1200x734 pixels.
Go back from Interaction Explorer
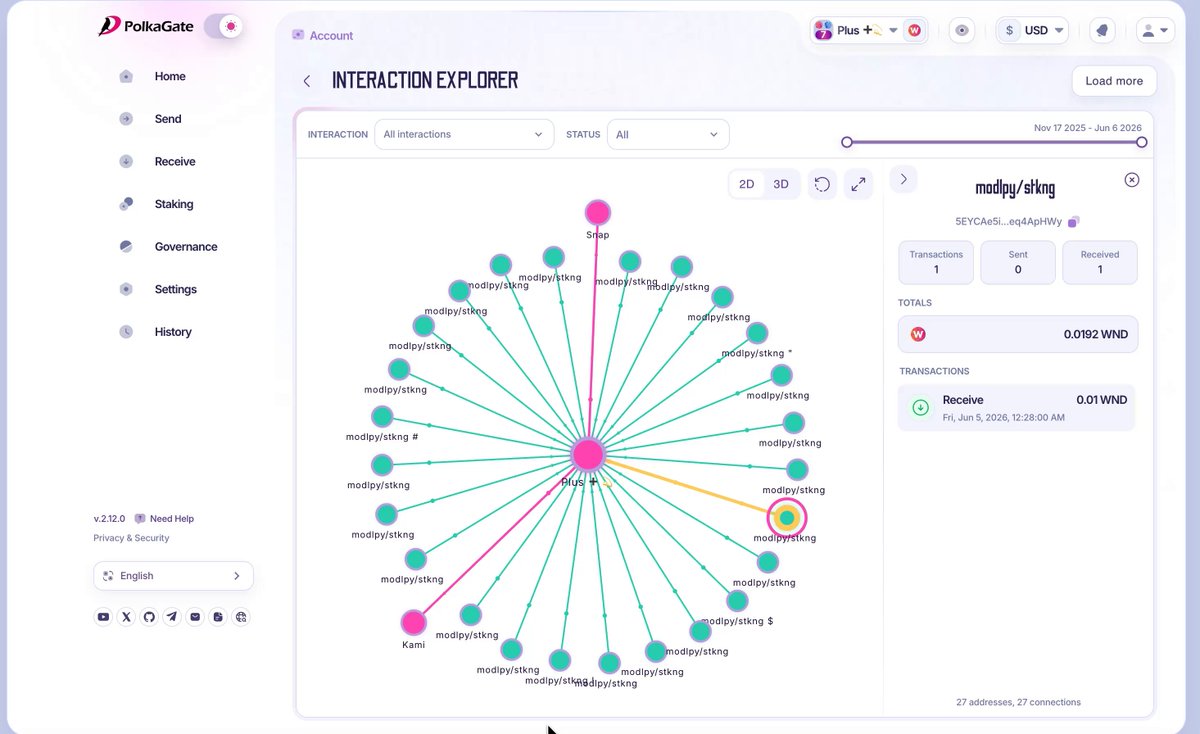pos(307,81)
